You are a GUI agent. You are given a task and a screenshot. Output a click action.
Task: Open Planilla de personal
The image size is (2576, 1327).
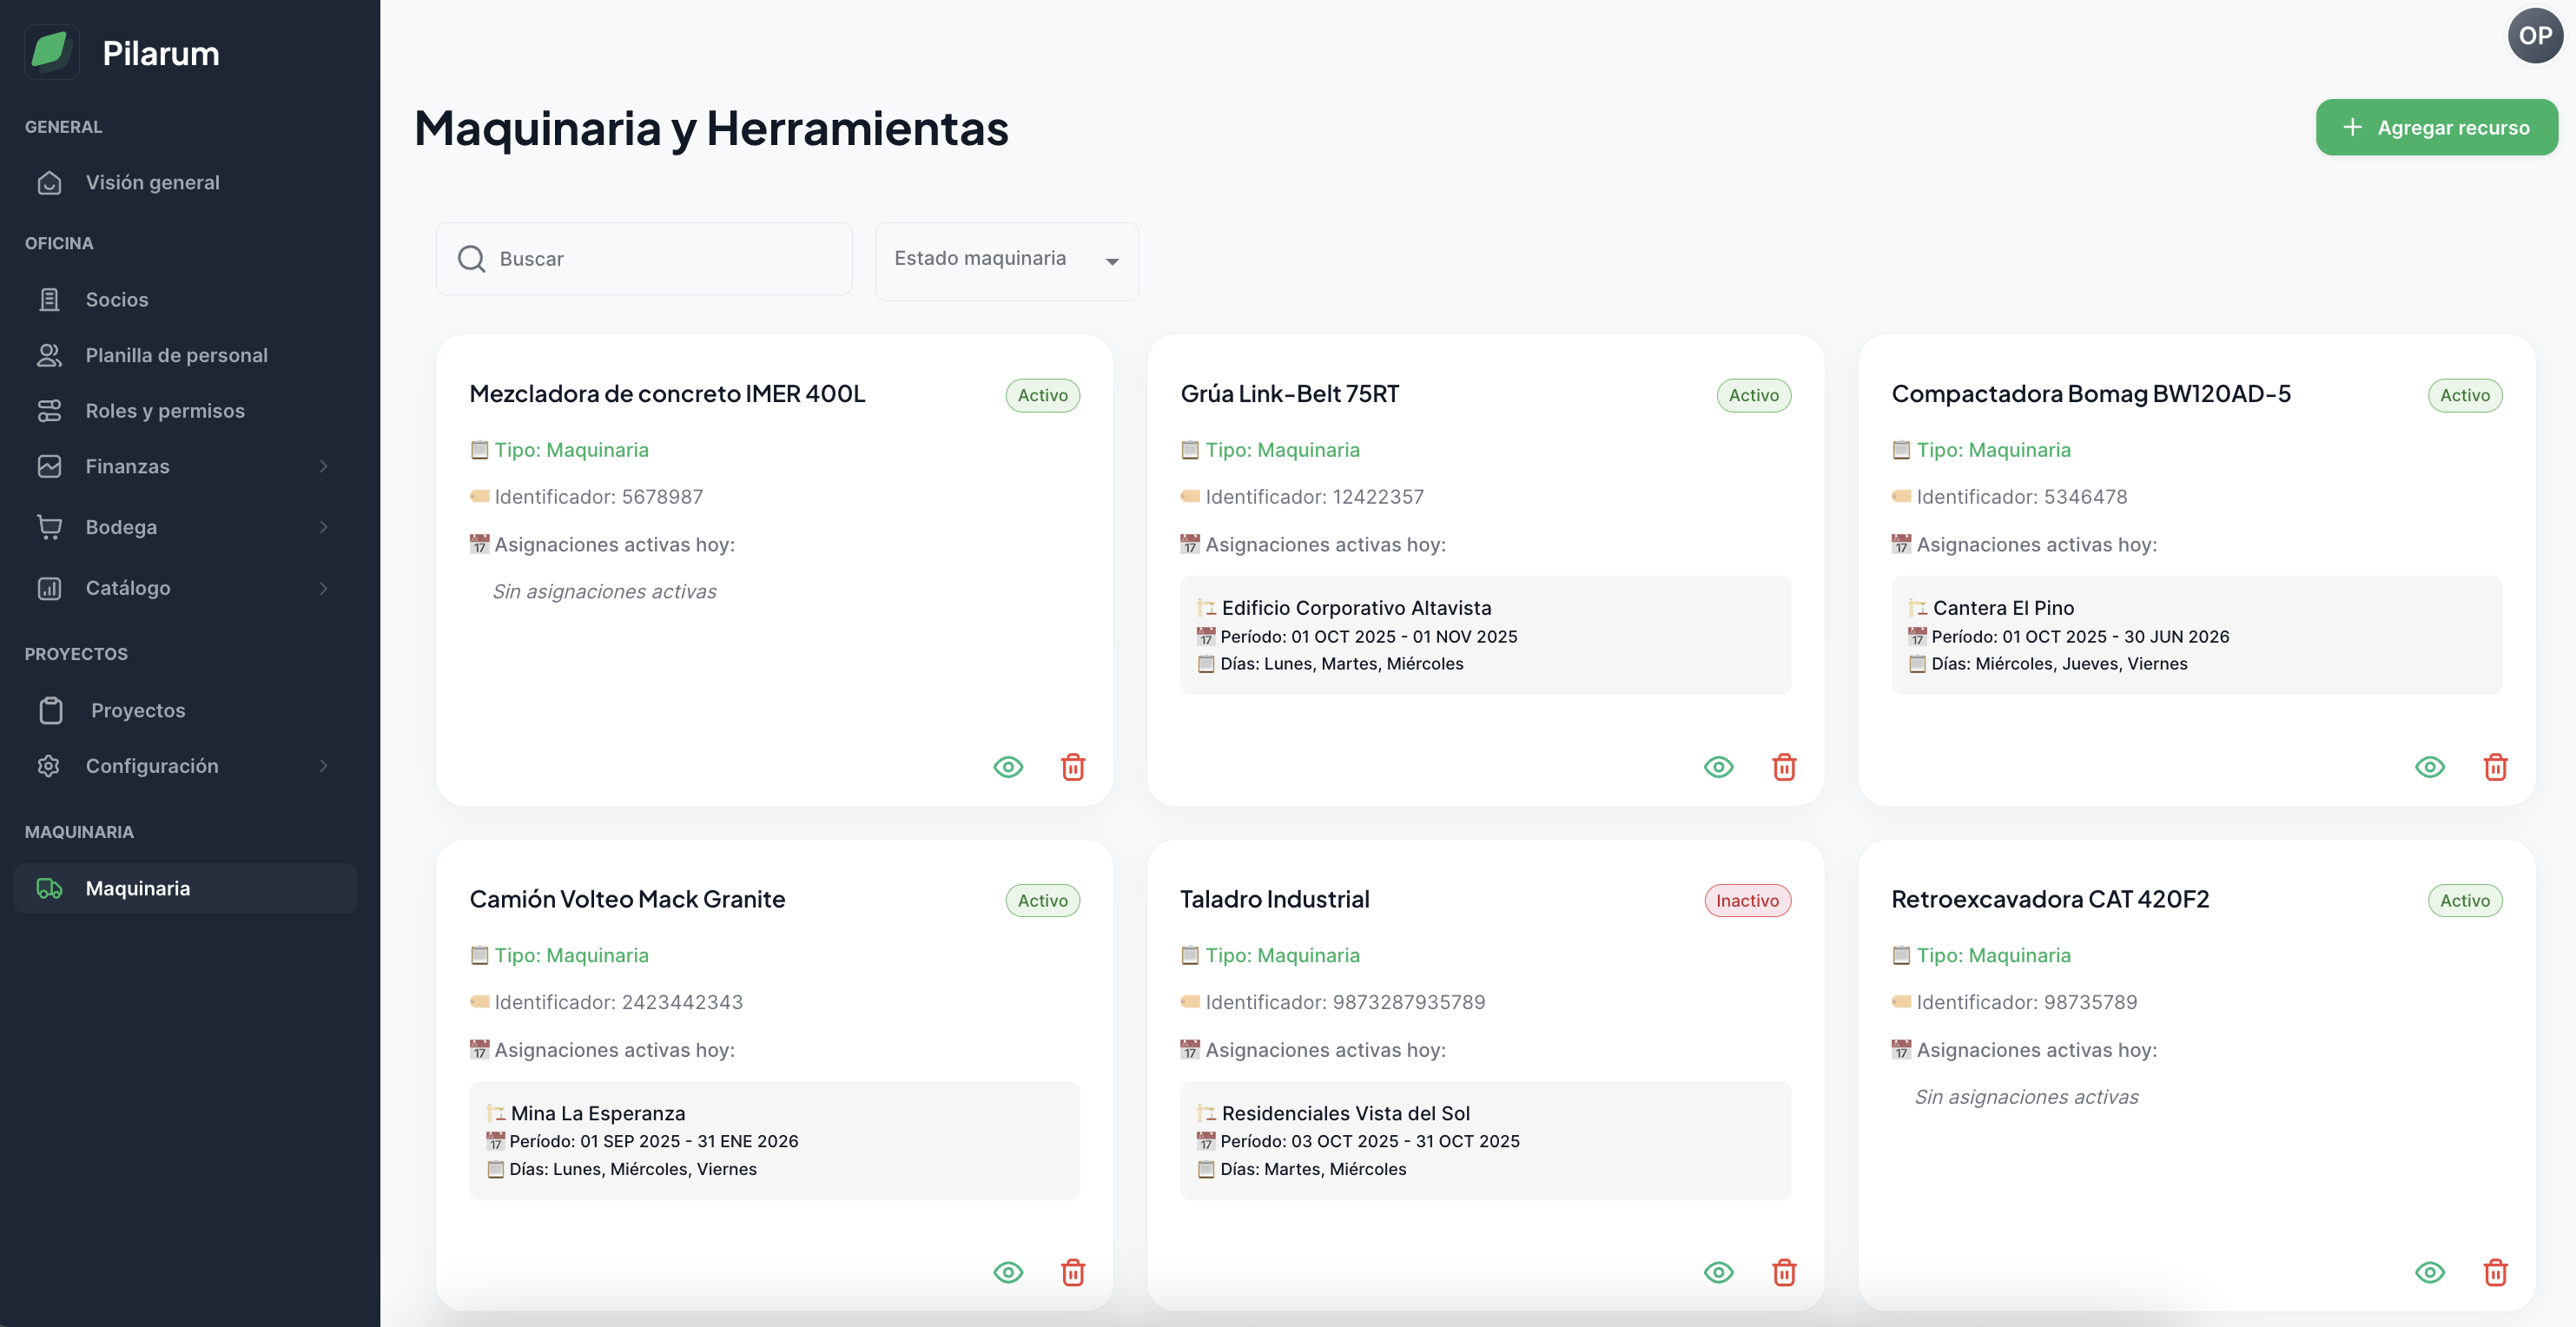click(x=176, y=354)
